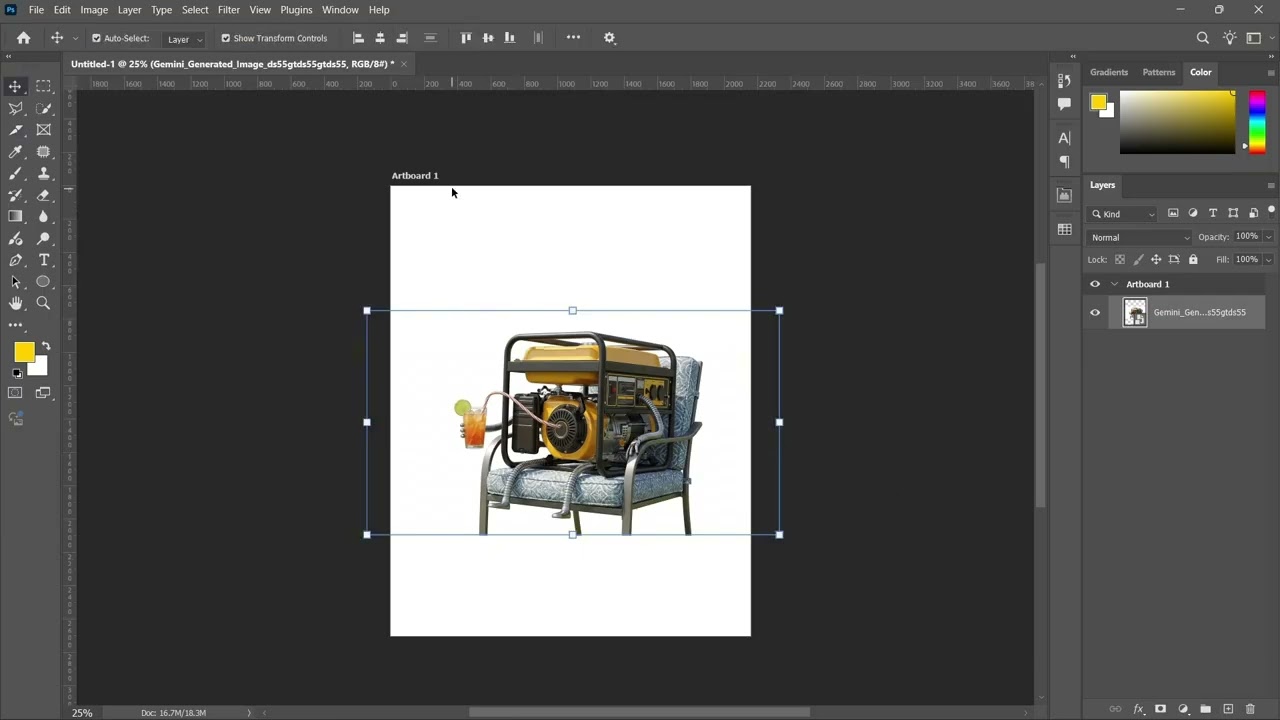Screen dimensions: 1280x720
Task: Select the Move tool in toolbox
Action: (x=15, y=87)
